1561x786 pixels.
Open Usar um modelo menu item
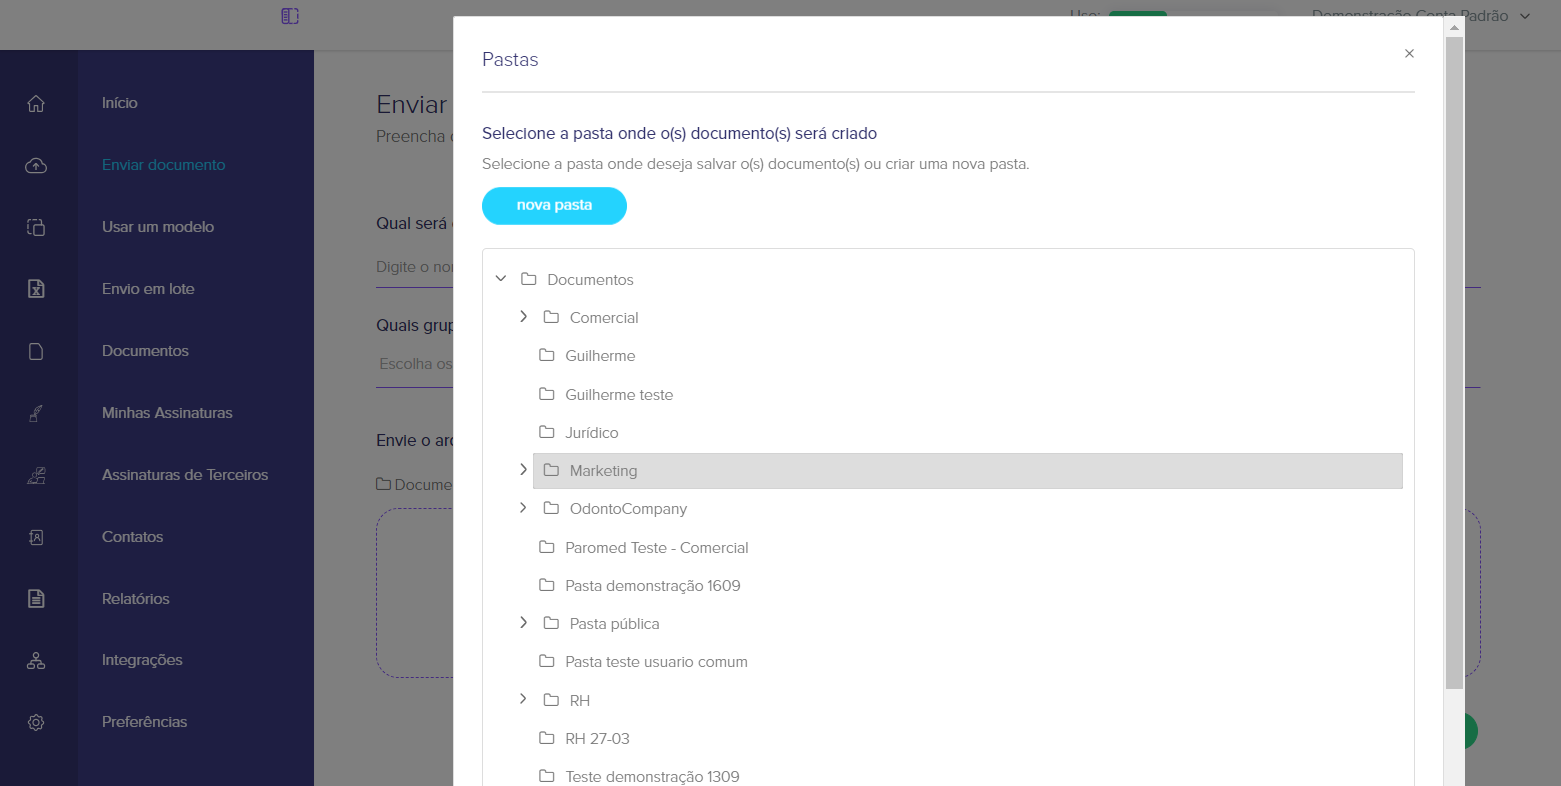[158, 227]
